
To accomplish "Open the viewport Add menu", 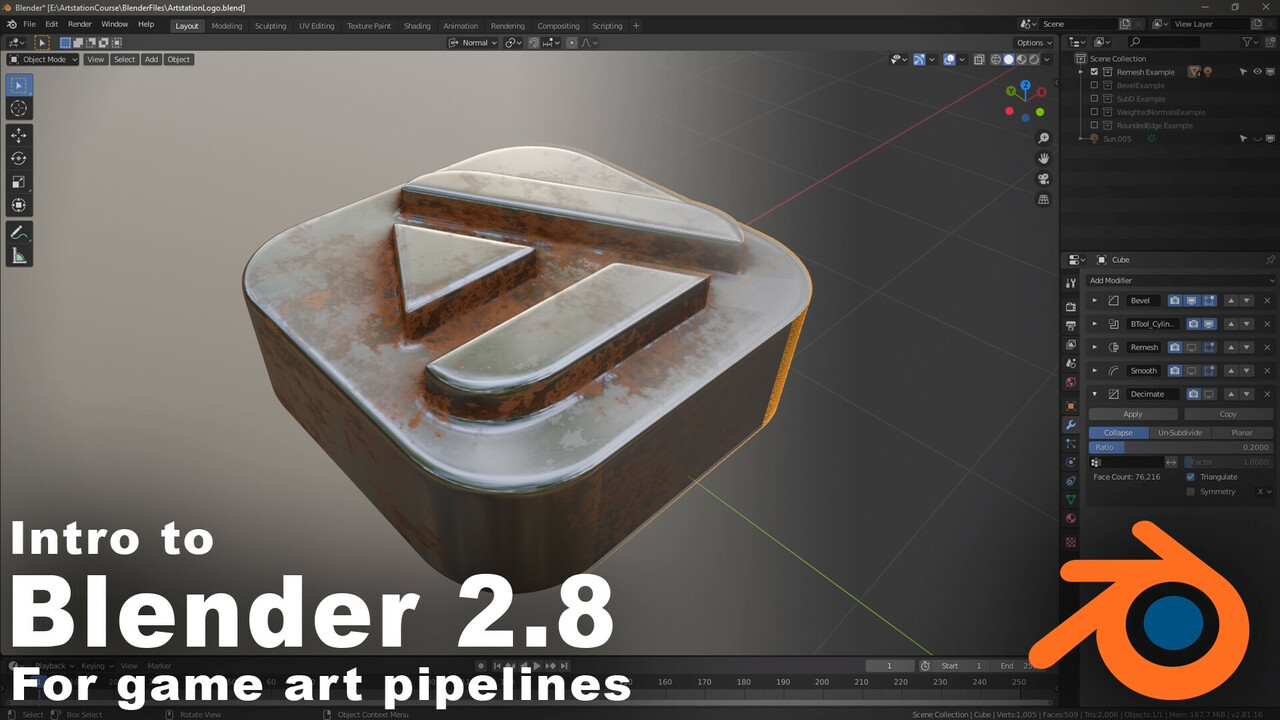I will [x=151, y=59].
